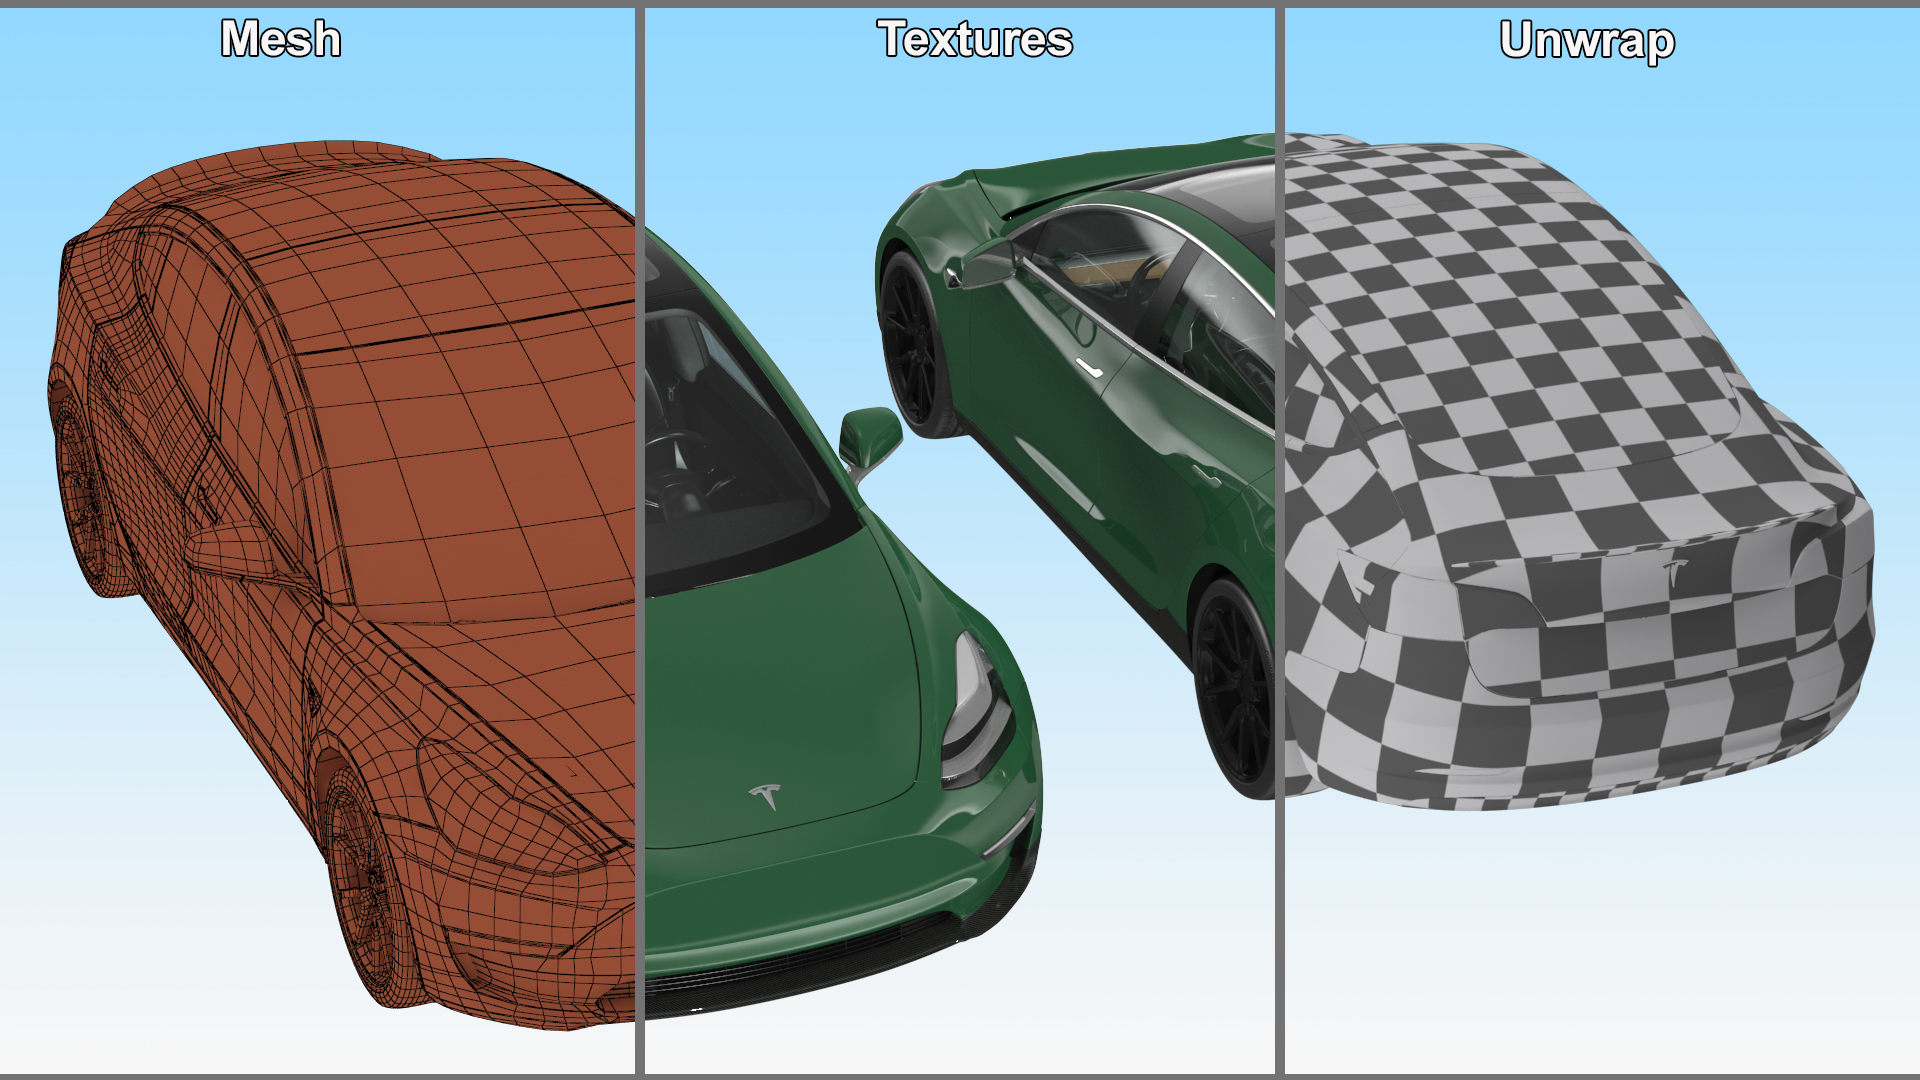1920x1080 pixels.
Task: Click the "Textures" heading text
Action: 975,40
